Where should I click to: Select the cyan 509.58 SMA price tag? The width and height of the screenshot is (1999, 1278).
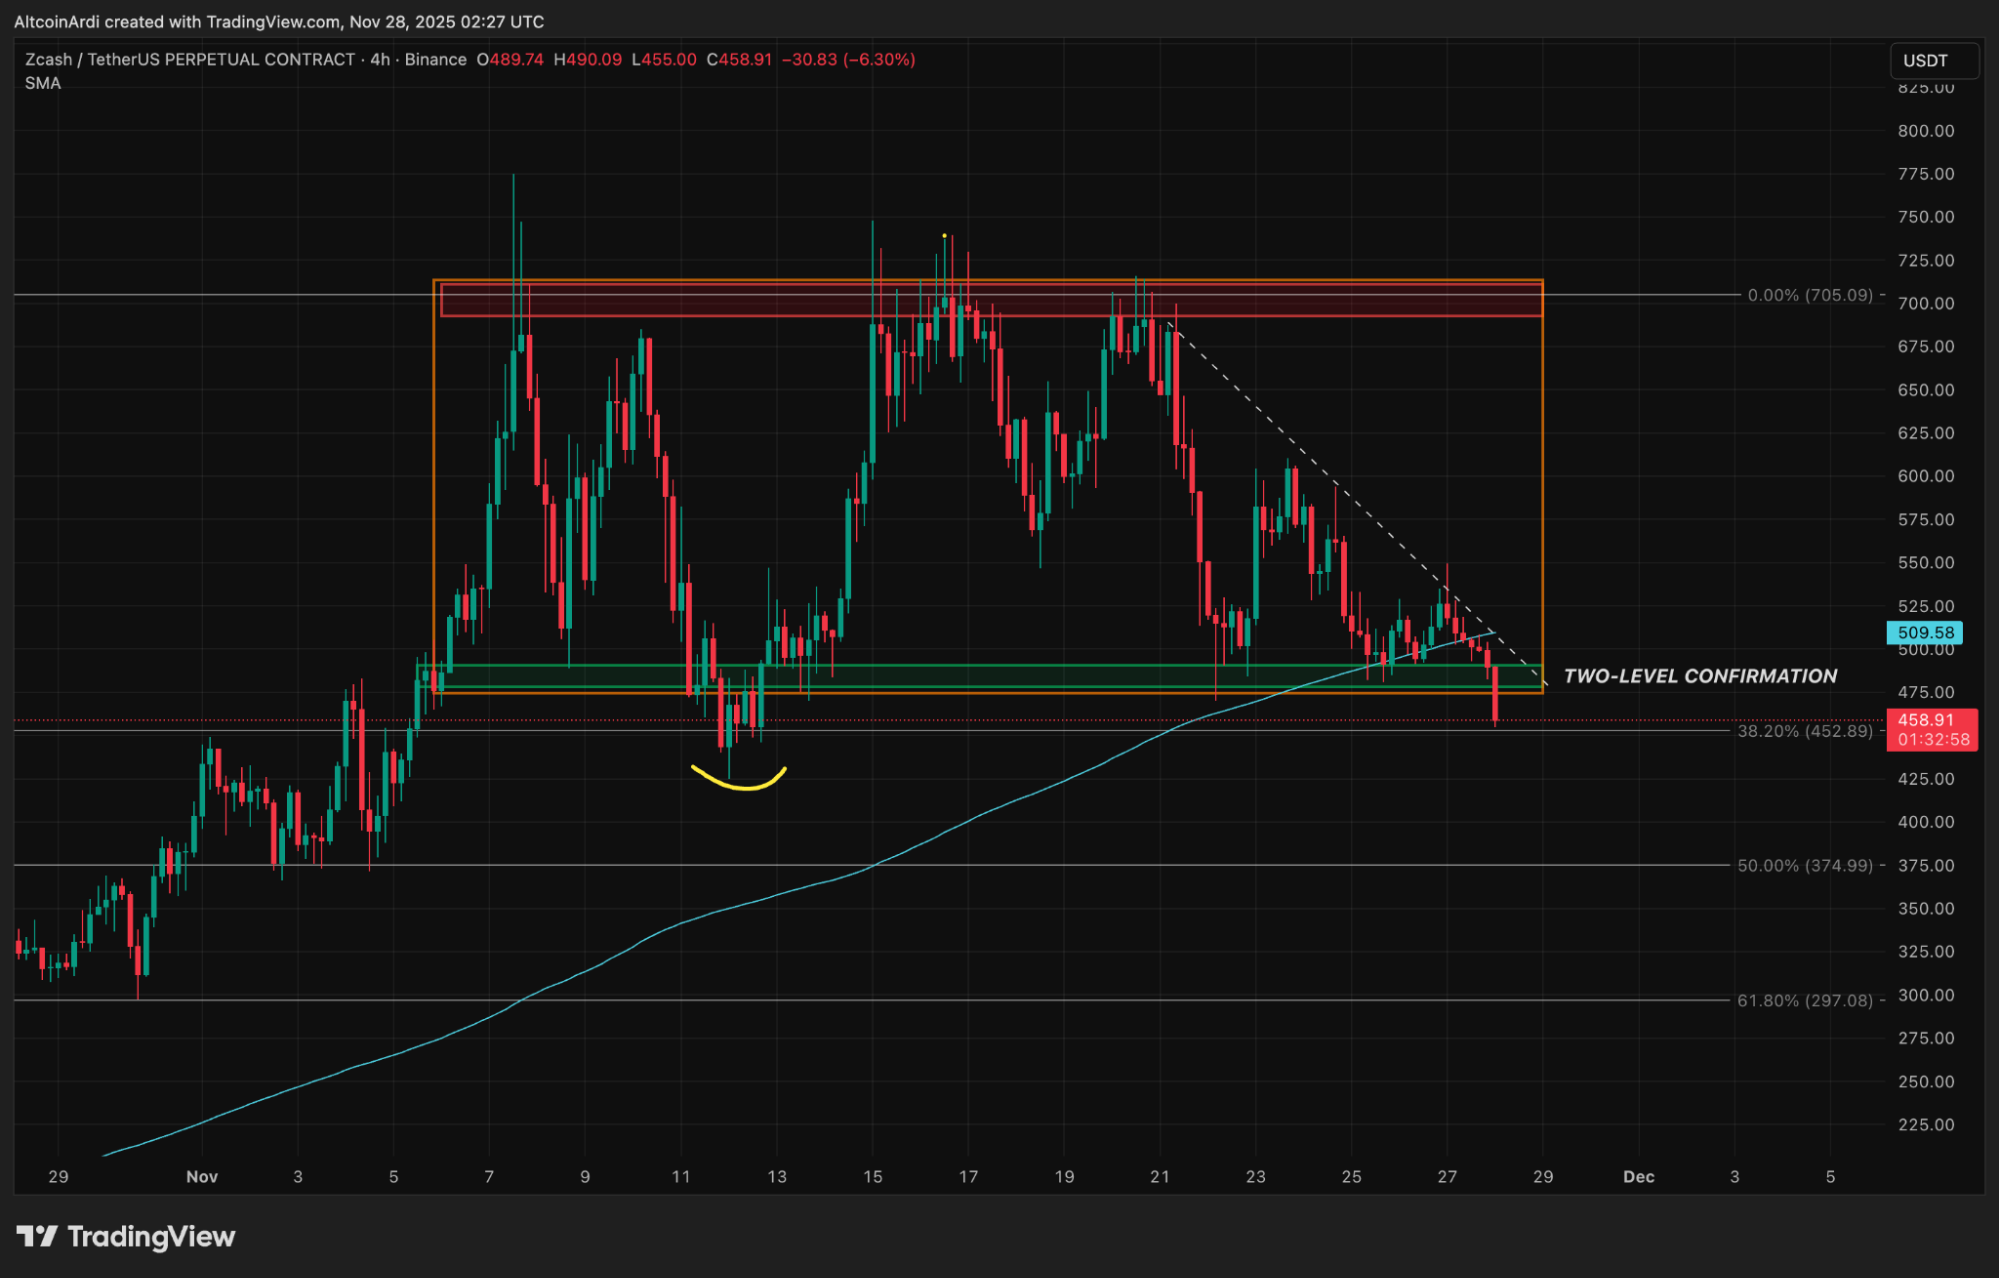point(1925,632)
